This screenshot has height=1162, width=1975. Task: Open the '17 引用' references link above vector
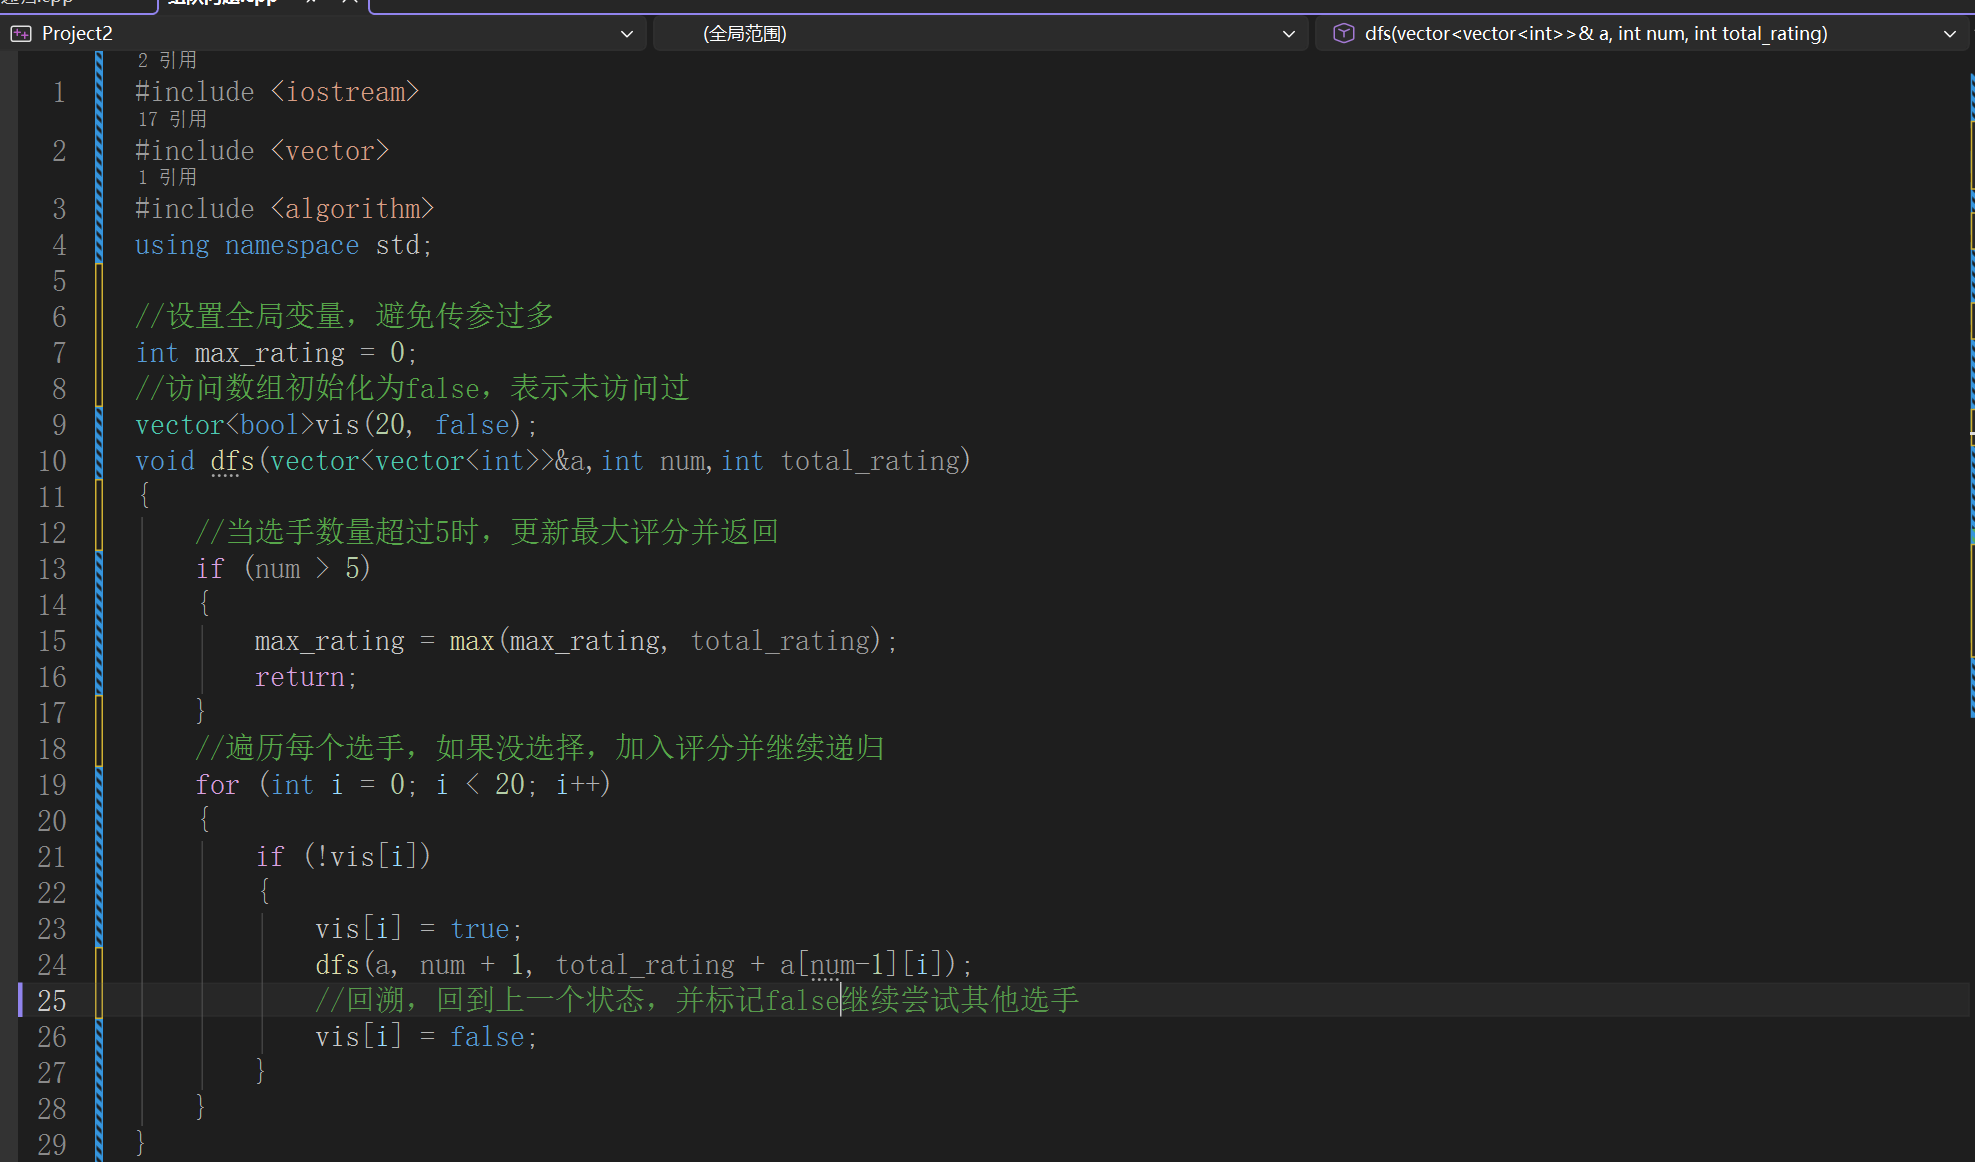coord(172,120)
